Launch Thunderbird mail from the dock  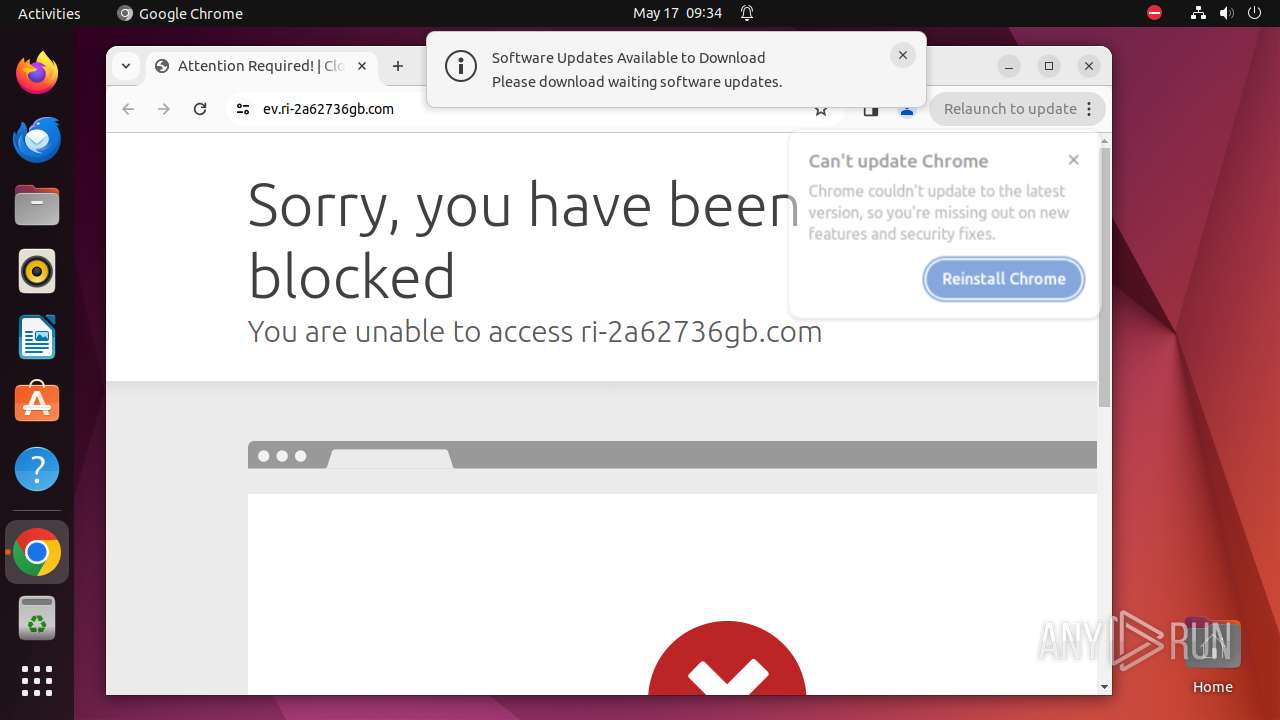pyautogui.click(x=37, y=140)
